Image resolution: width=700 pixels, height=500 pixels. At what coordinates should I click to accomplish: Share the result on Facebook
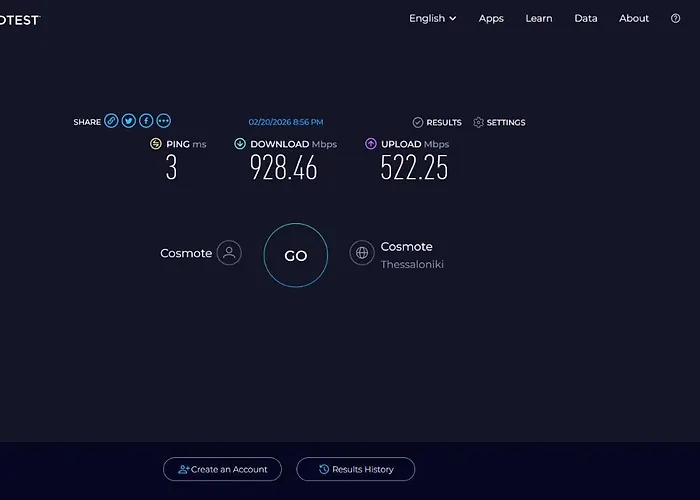pyautogui.click(x=146, y=121)
